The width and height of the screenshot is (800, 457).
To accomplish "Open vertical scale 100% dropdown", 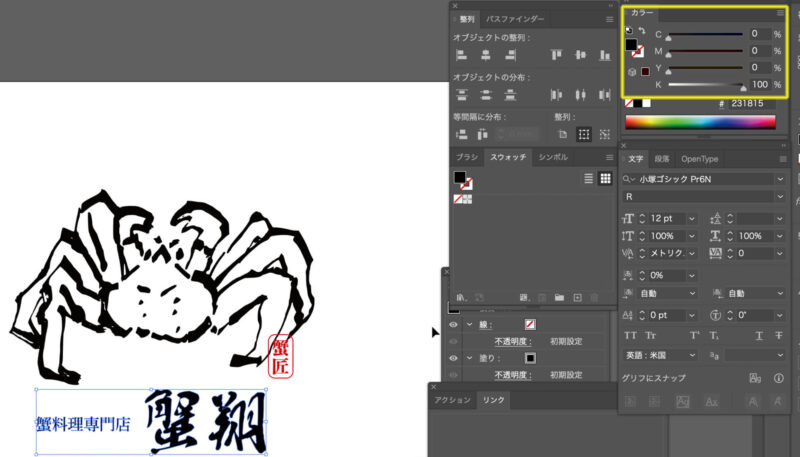I will (691, 236).
